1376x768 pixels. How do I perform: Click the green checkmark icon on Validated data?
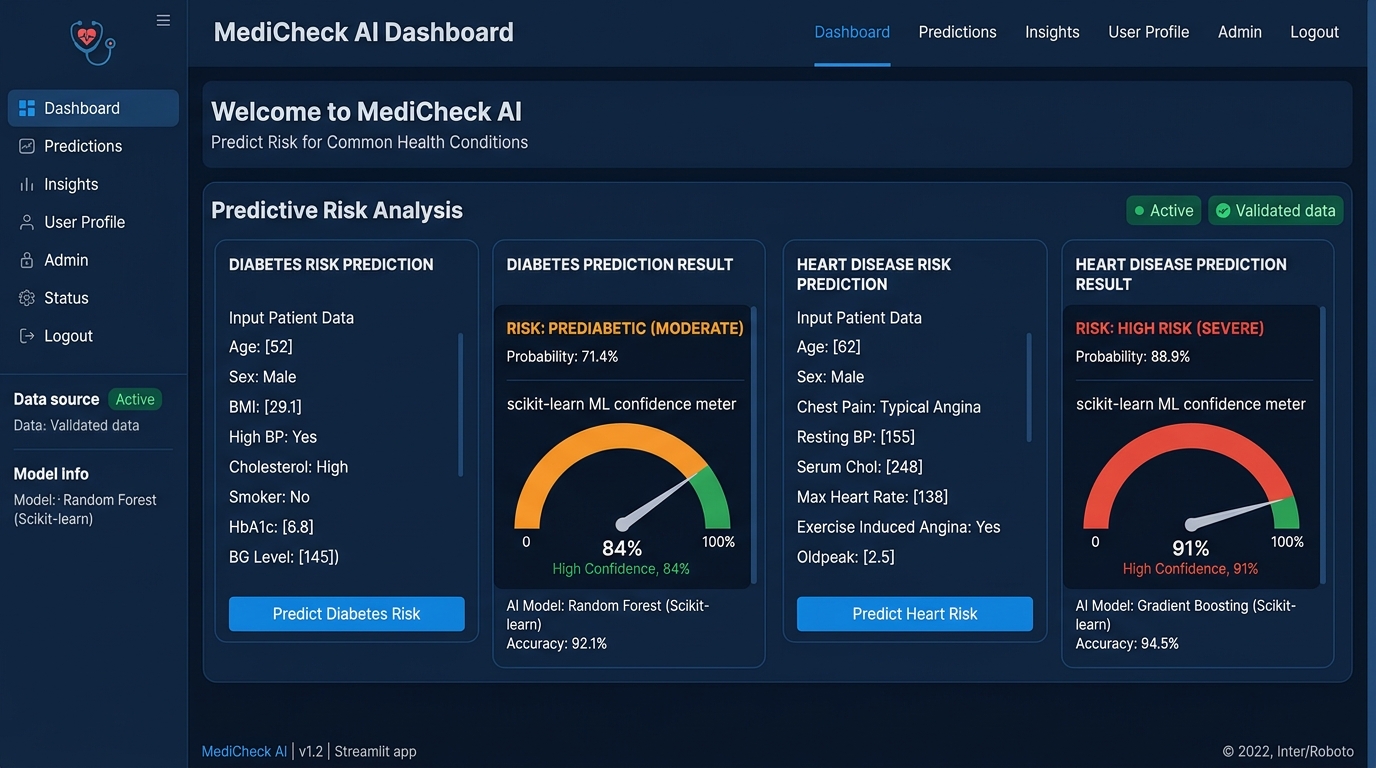(x=1223, y=210)
